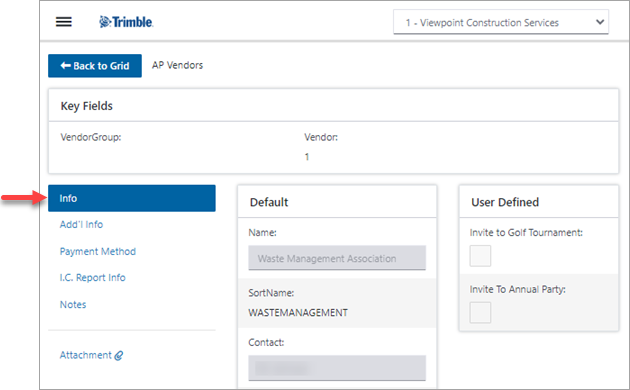Open the Notes tab
The height and width of the screenshot is (390, 630).
click(x=73, y=304)
